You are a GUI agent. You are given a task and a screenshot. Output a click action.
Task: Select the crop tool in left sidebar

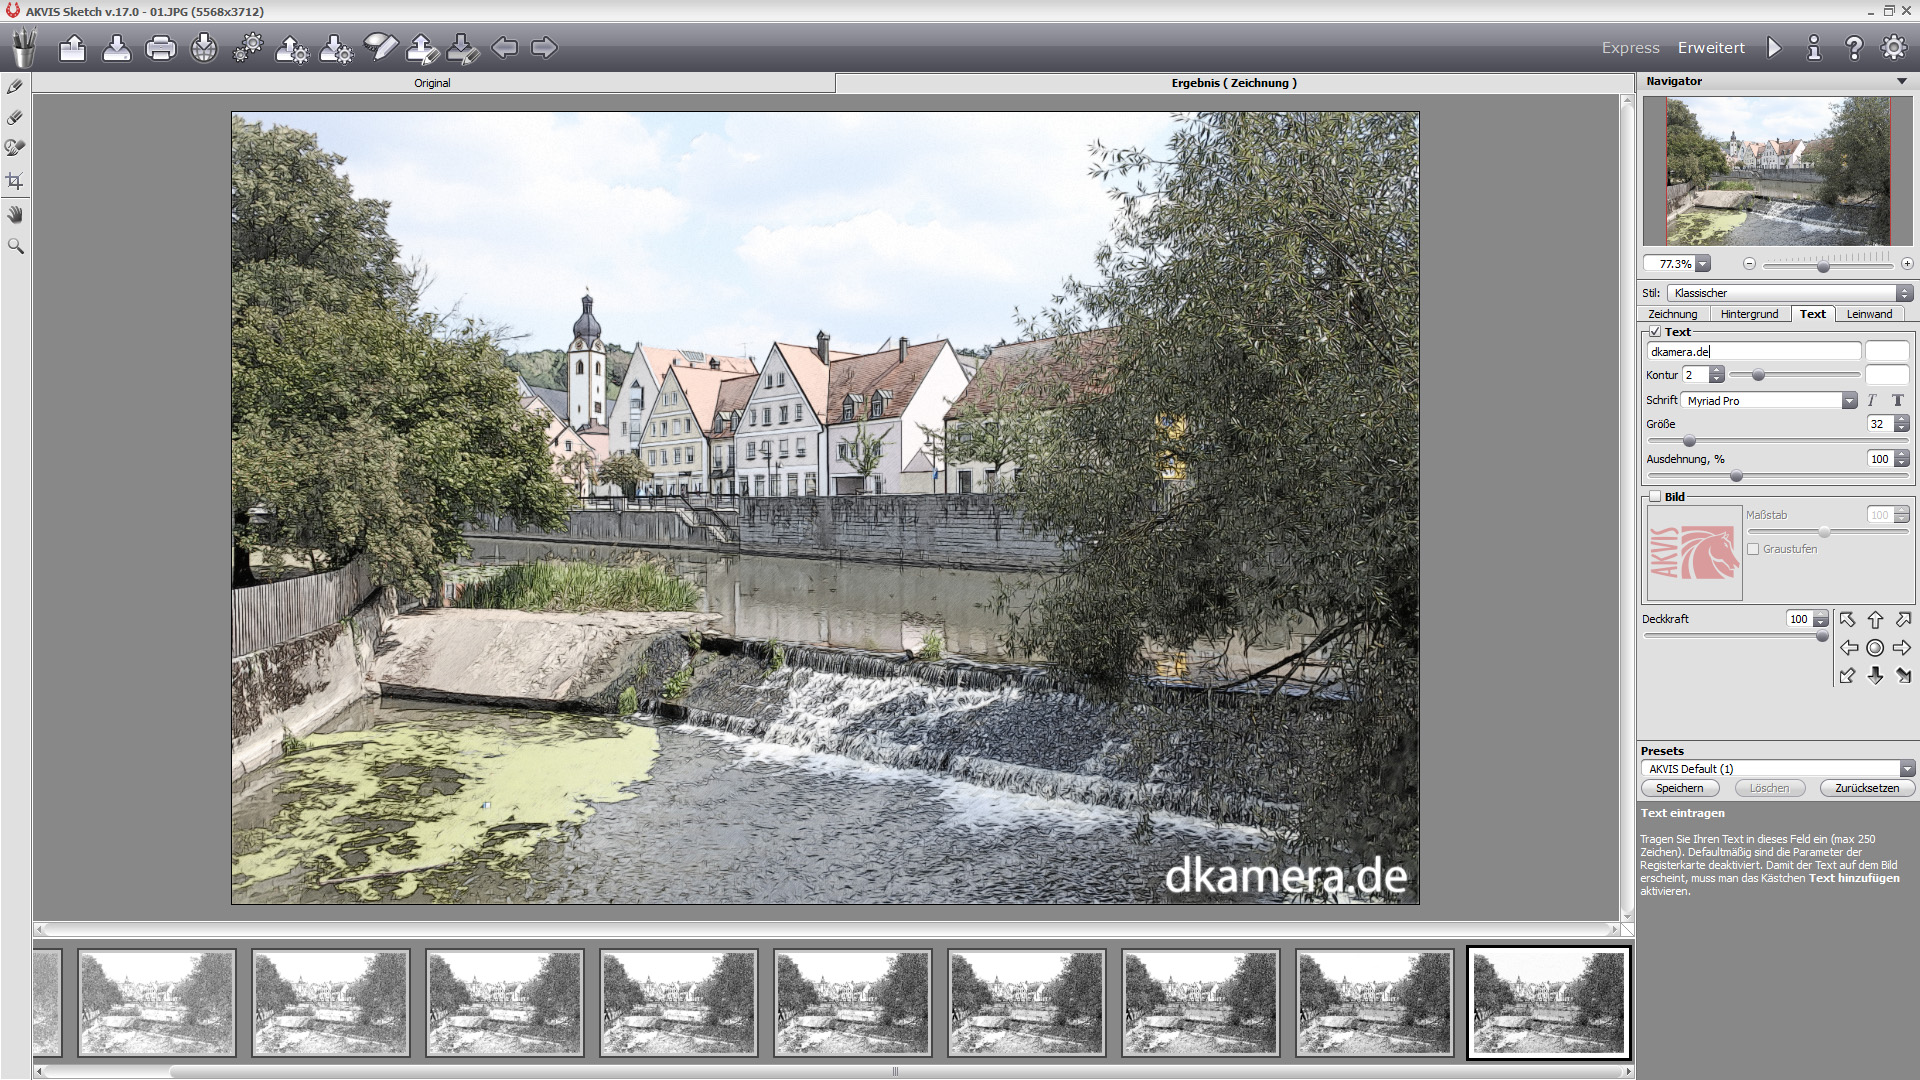point(15,181)
